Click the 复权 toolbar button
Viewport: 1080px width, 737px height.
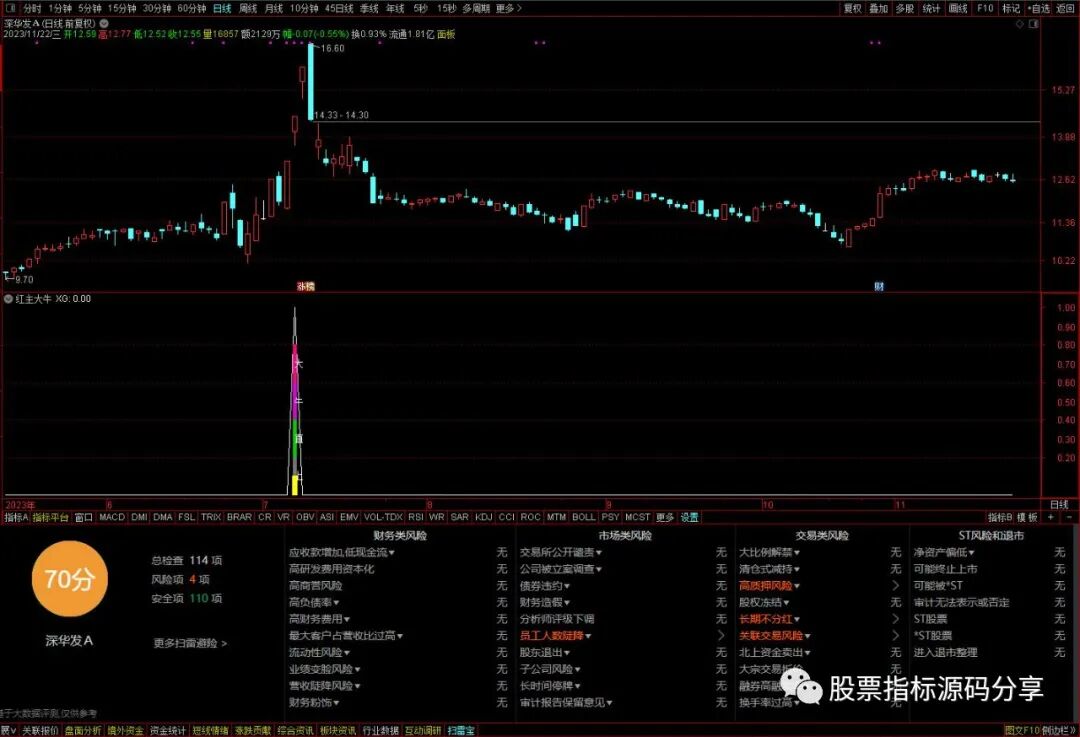(853, 8)
